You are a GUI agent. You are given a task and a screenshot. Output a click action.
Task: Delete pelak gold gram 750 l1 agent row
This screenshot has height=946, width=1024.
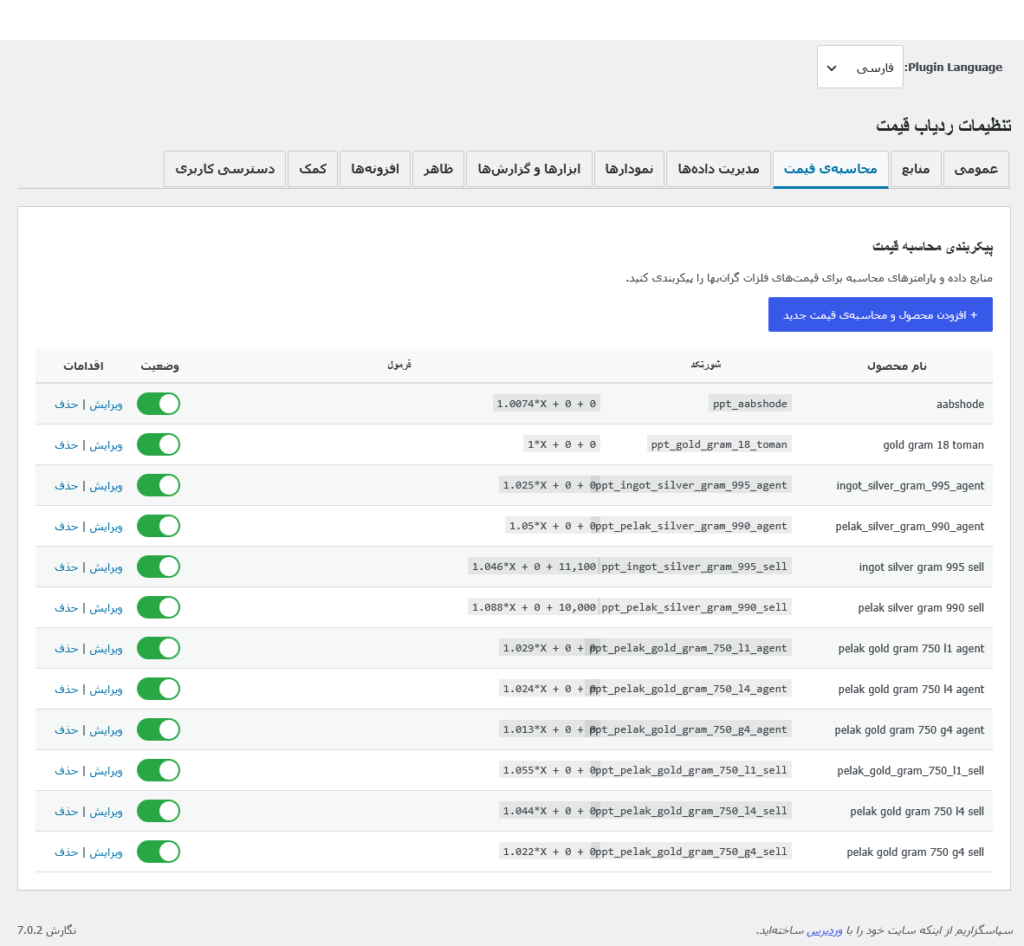tap(66, 648)
